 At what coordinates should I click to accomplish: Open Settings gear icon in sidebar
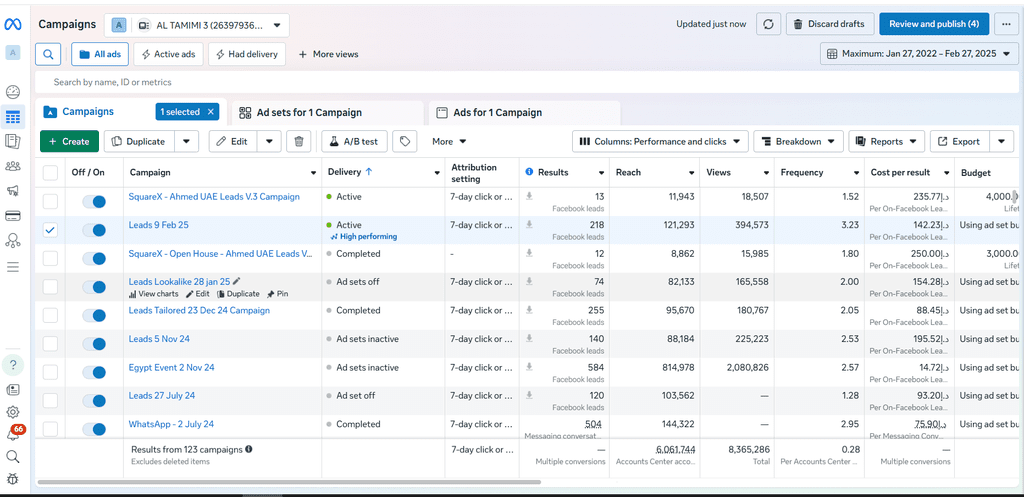pyautogui.click(x=13, y=412)
